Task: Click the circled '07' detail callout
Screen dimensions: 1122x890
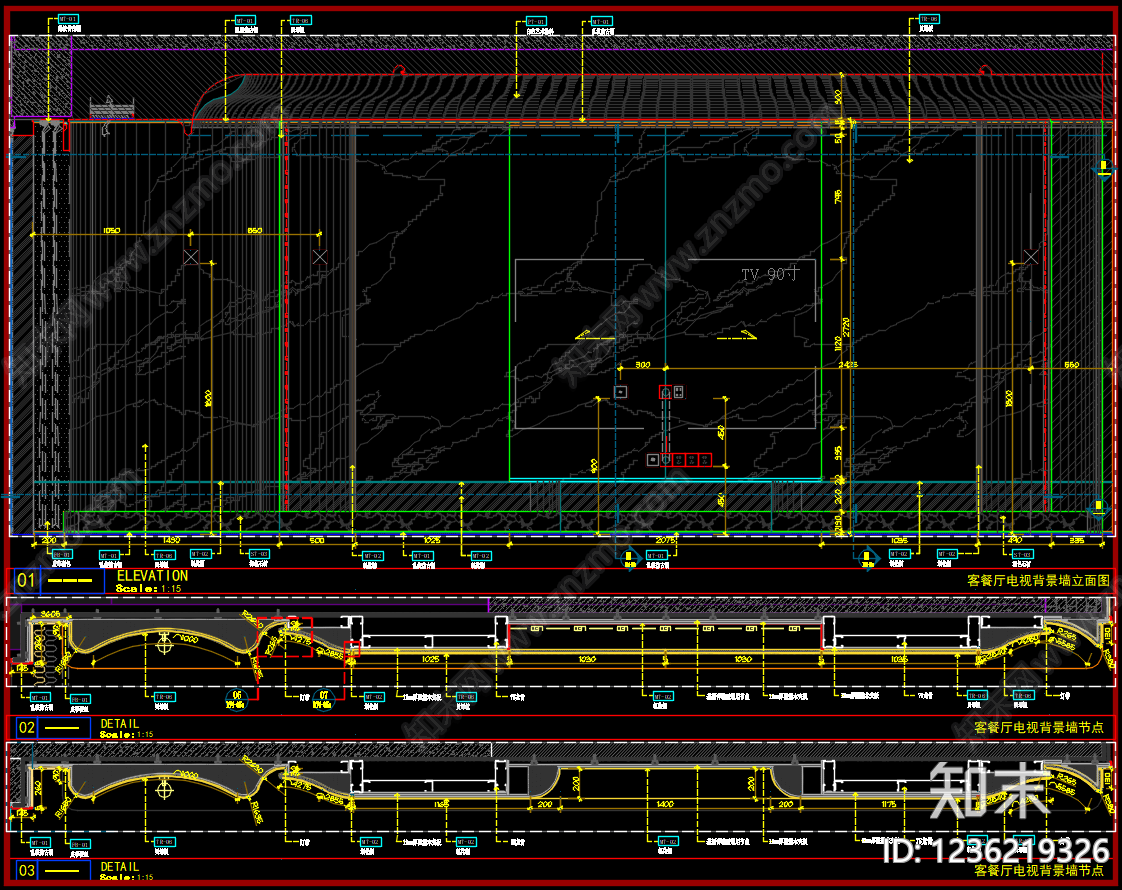Action: point(323,699)
